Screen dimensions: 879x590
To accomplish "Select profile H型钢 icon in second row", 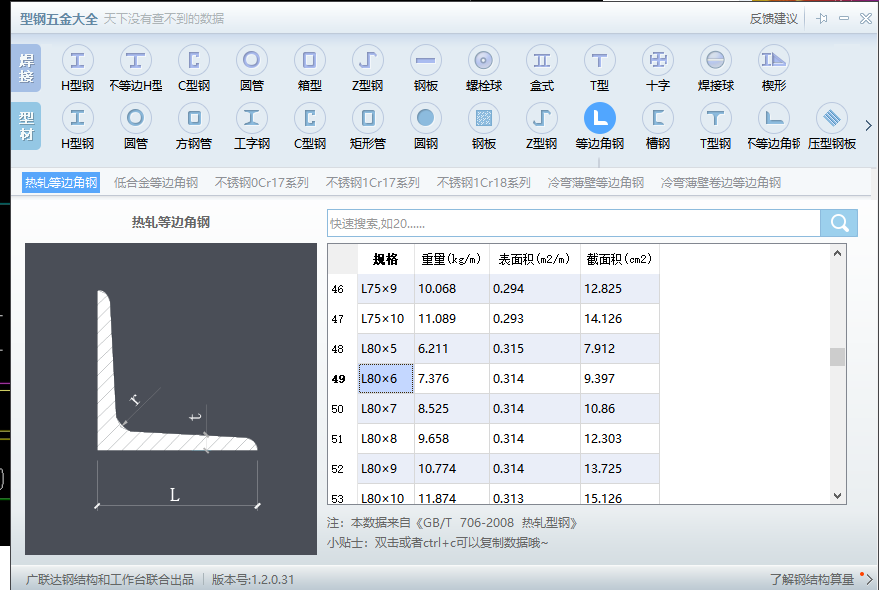I will [77, 118].
